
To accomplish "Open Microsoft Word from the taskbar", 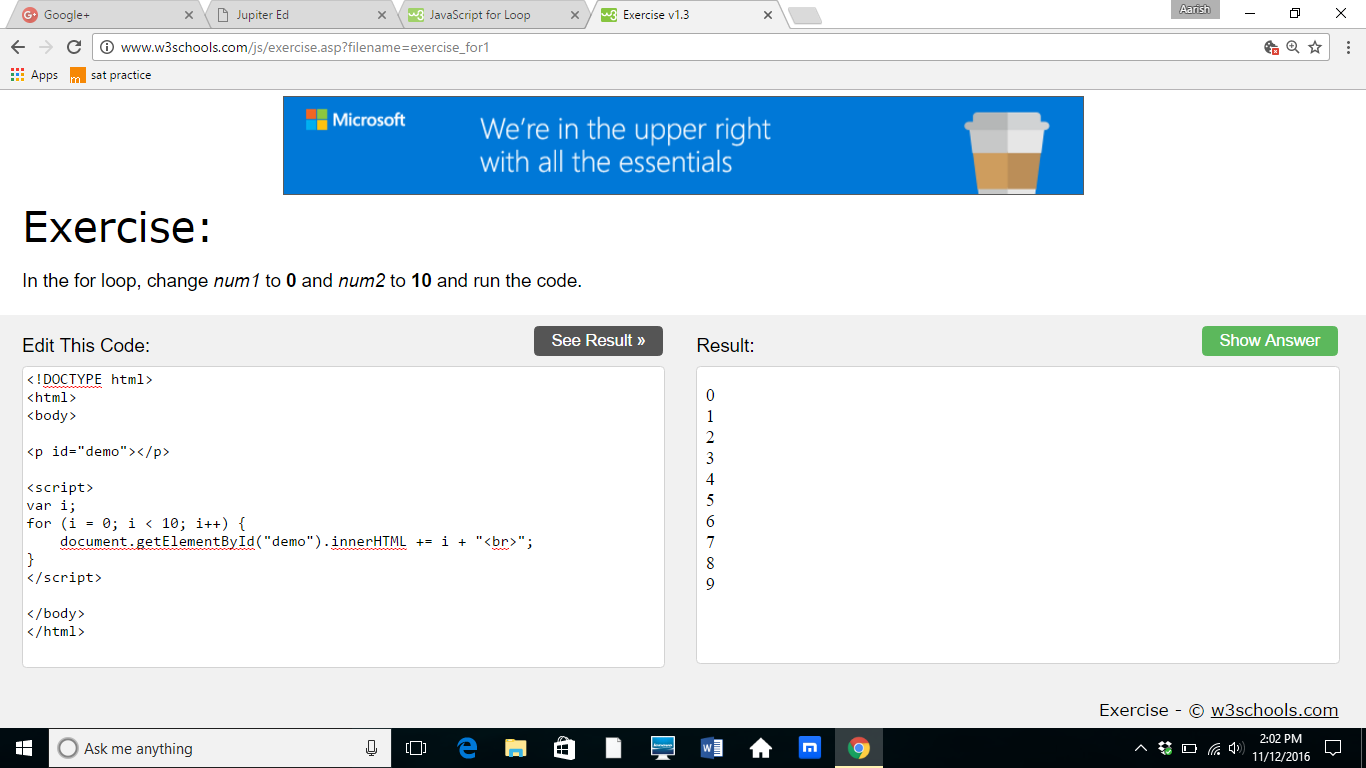I will pos(711,748).
